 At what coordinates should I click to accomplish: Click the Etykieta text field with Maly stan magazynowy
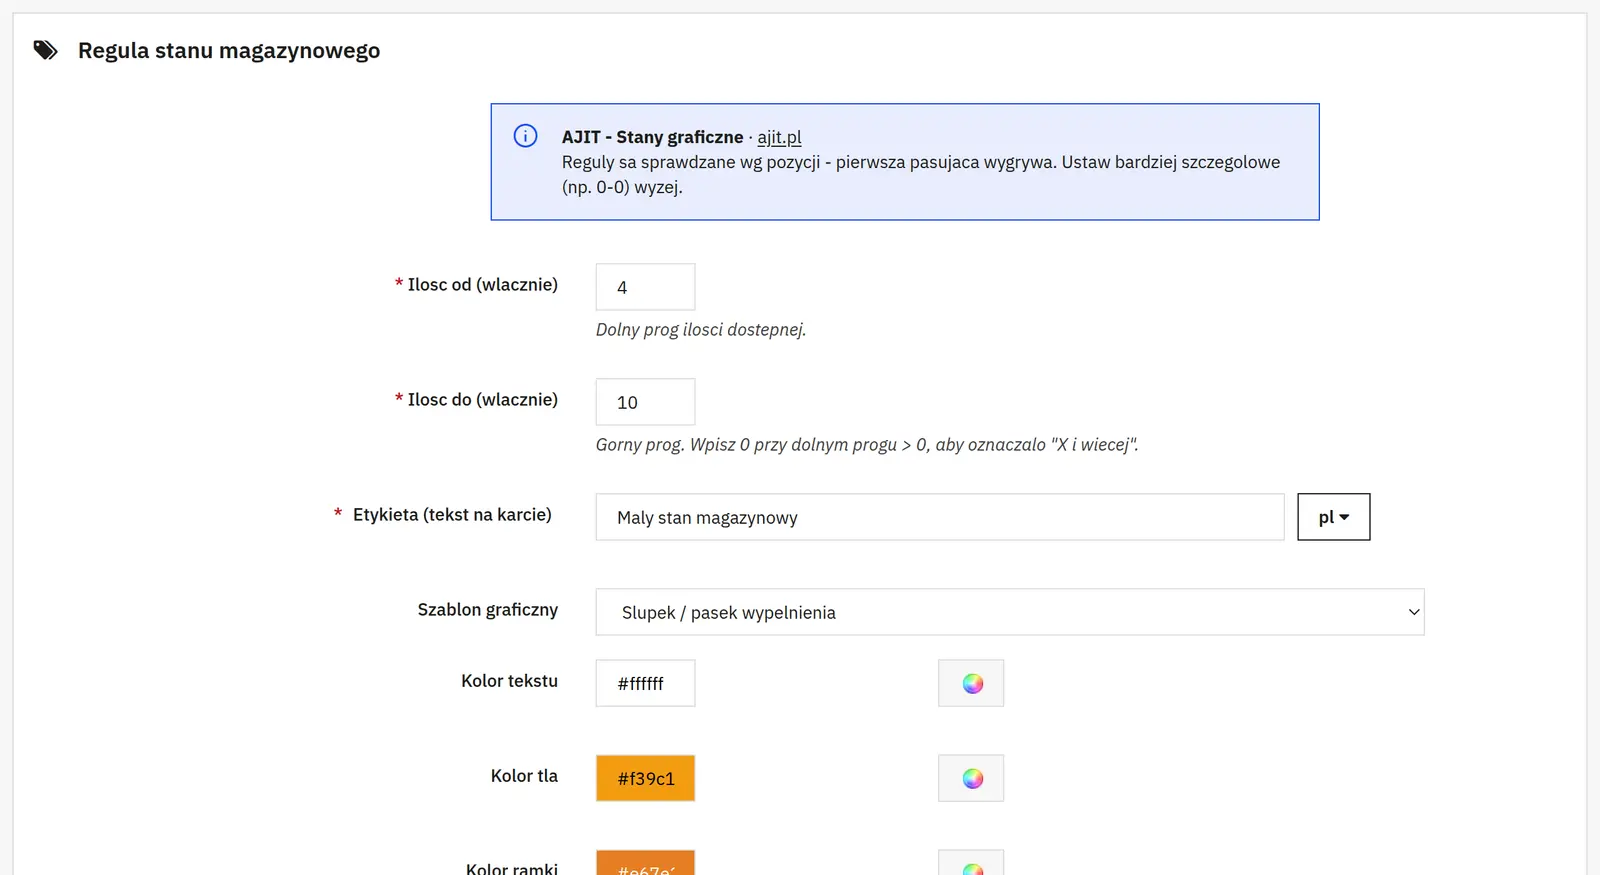pyautogui.click(x=940, y=517)
